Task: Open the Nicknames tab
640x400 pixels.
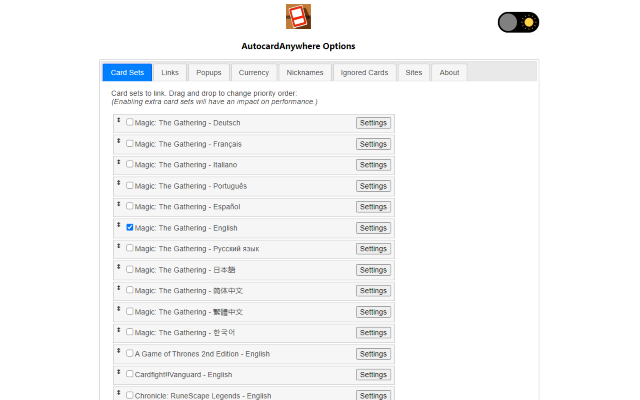Action: point(305,73)
